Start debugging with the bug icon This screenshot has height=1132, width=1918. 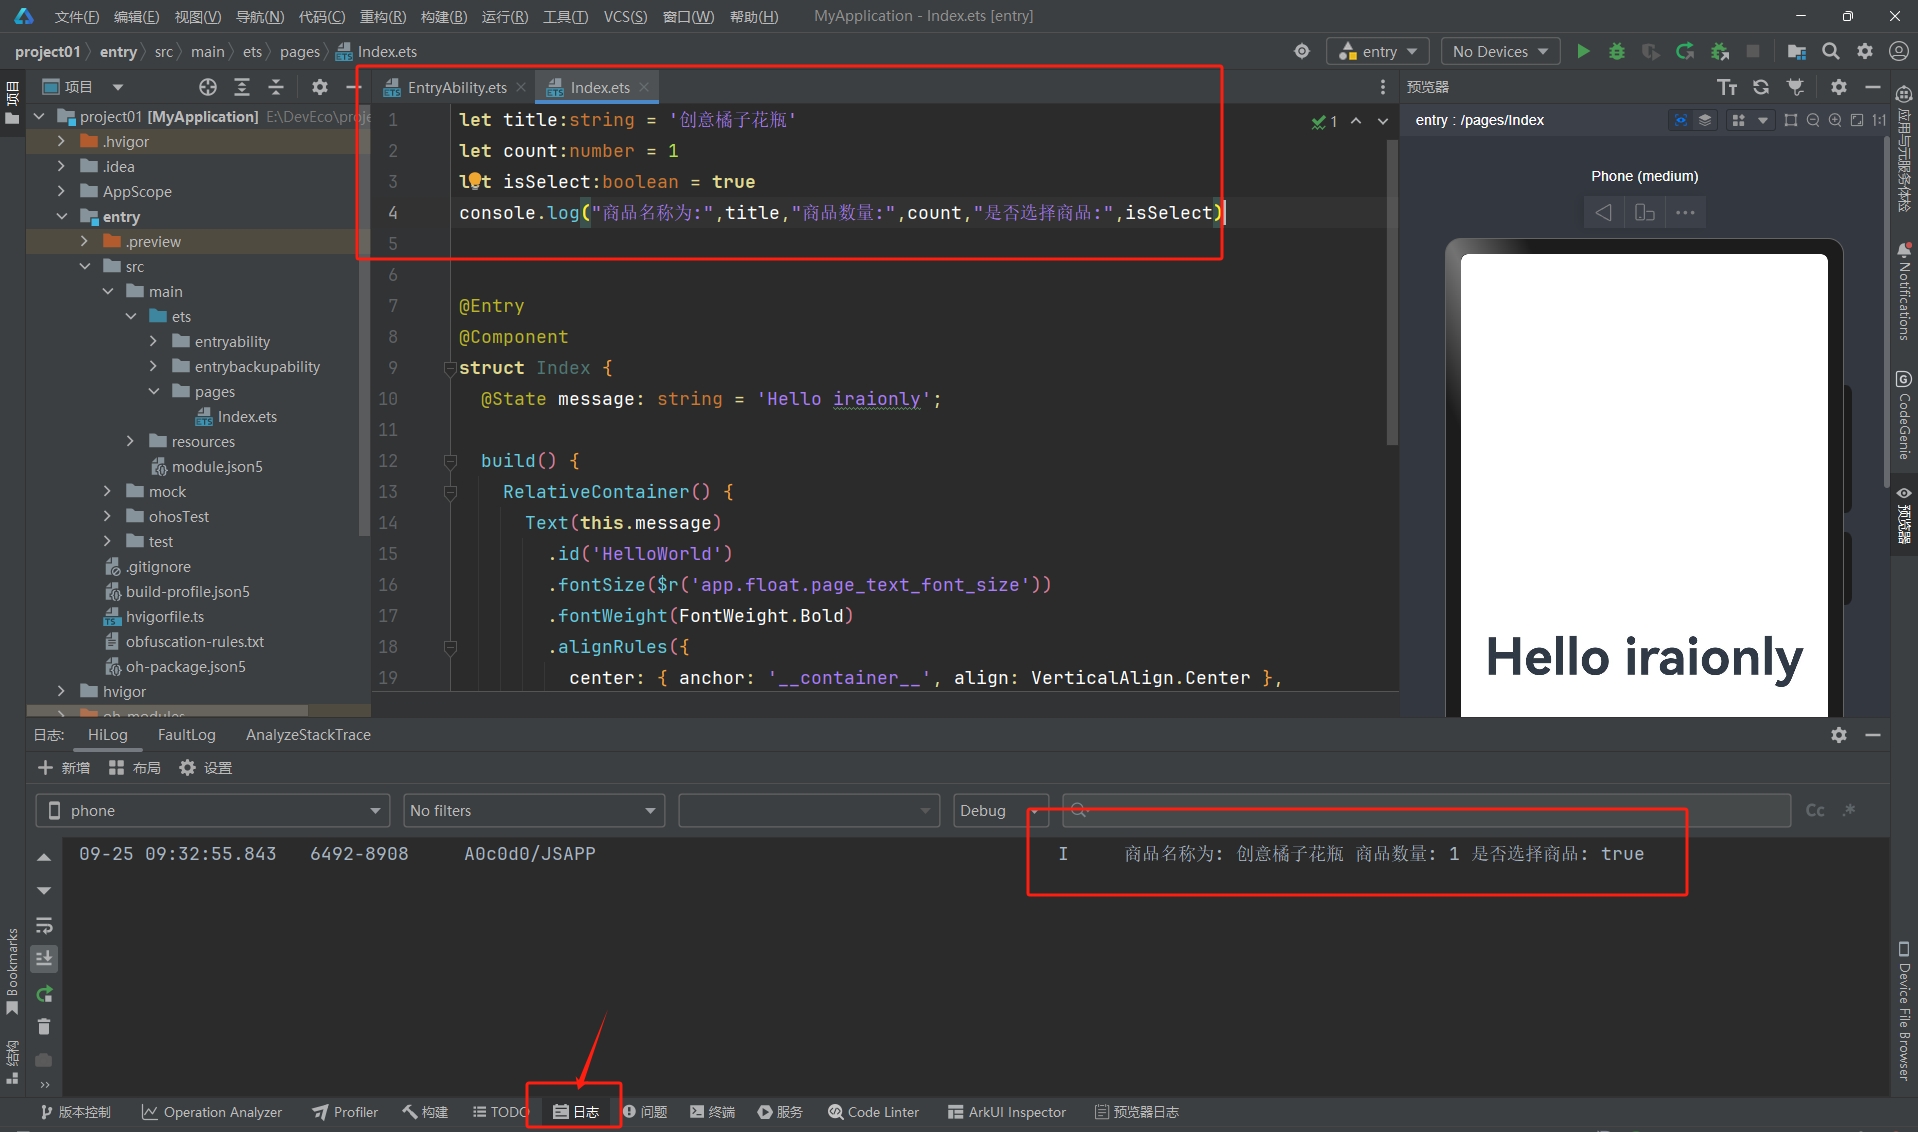coord(1616,51)
